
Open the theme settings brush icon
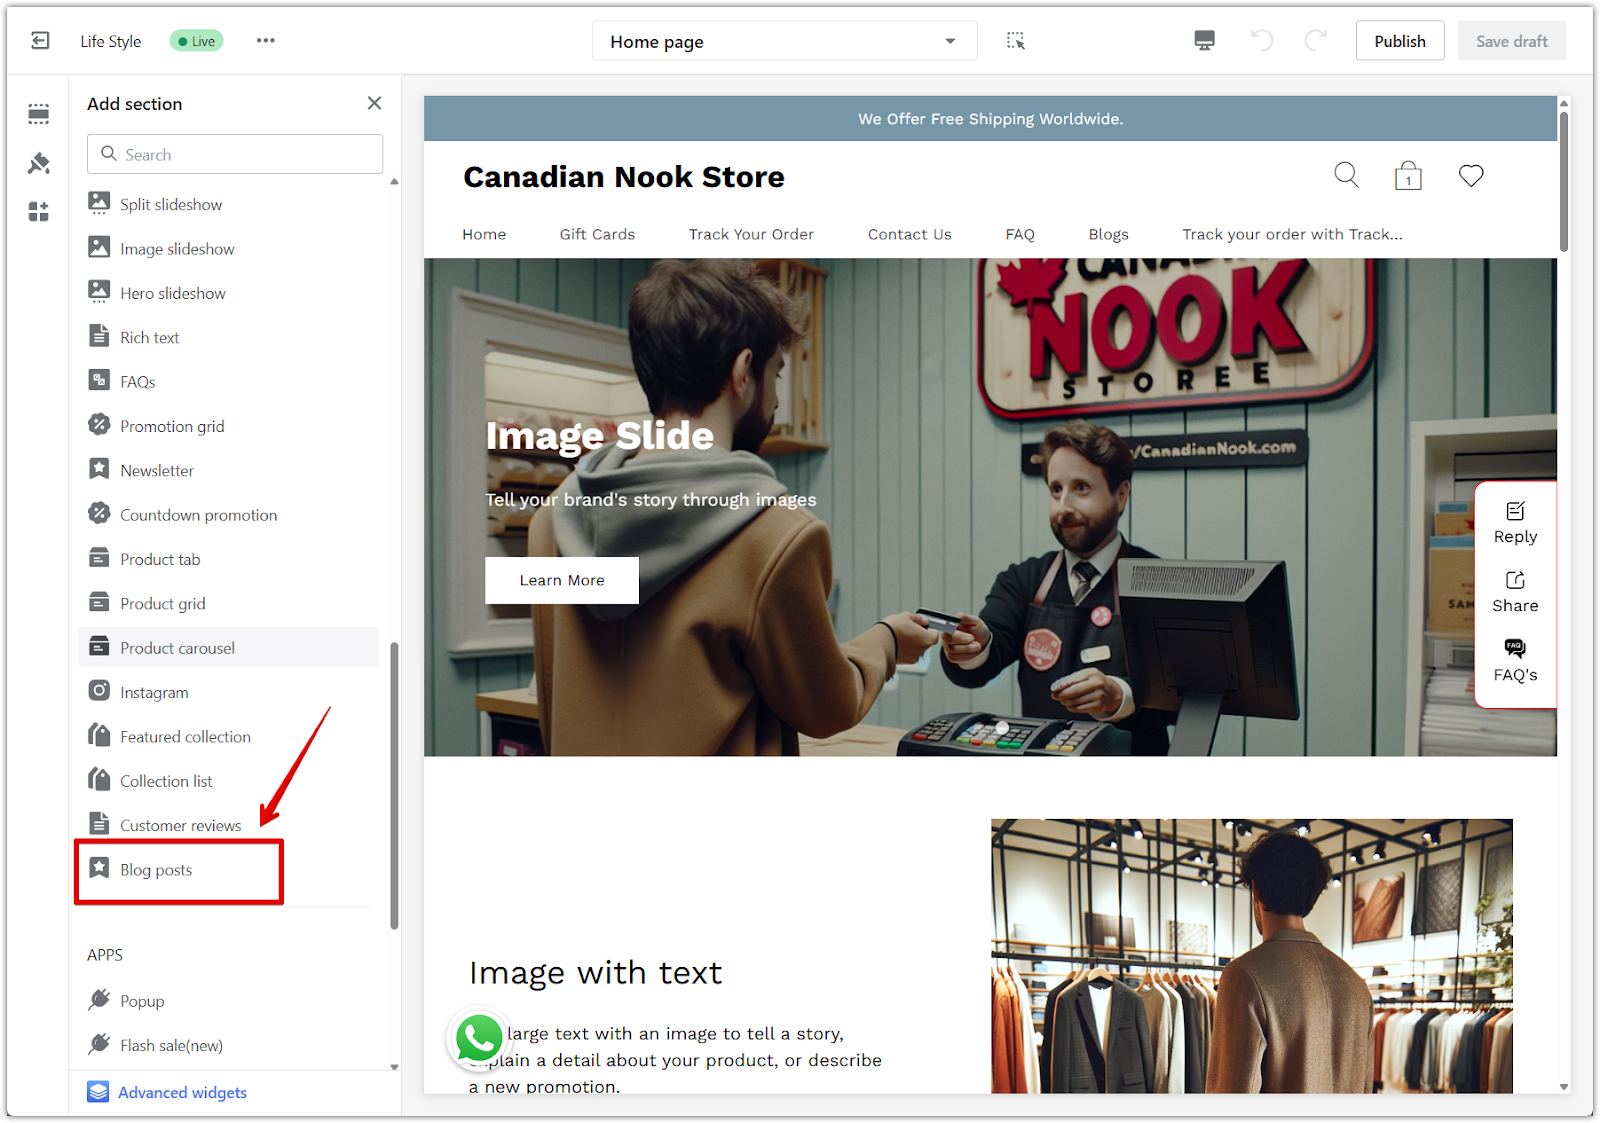click(x=39, y=163)
